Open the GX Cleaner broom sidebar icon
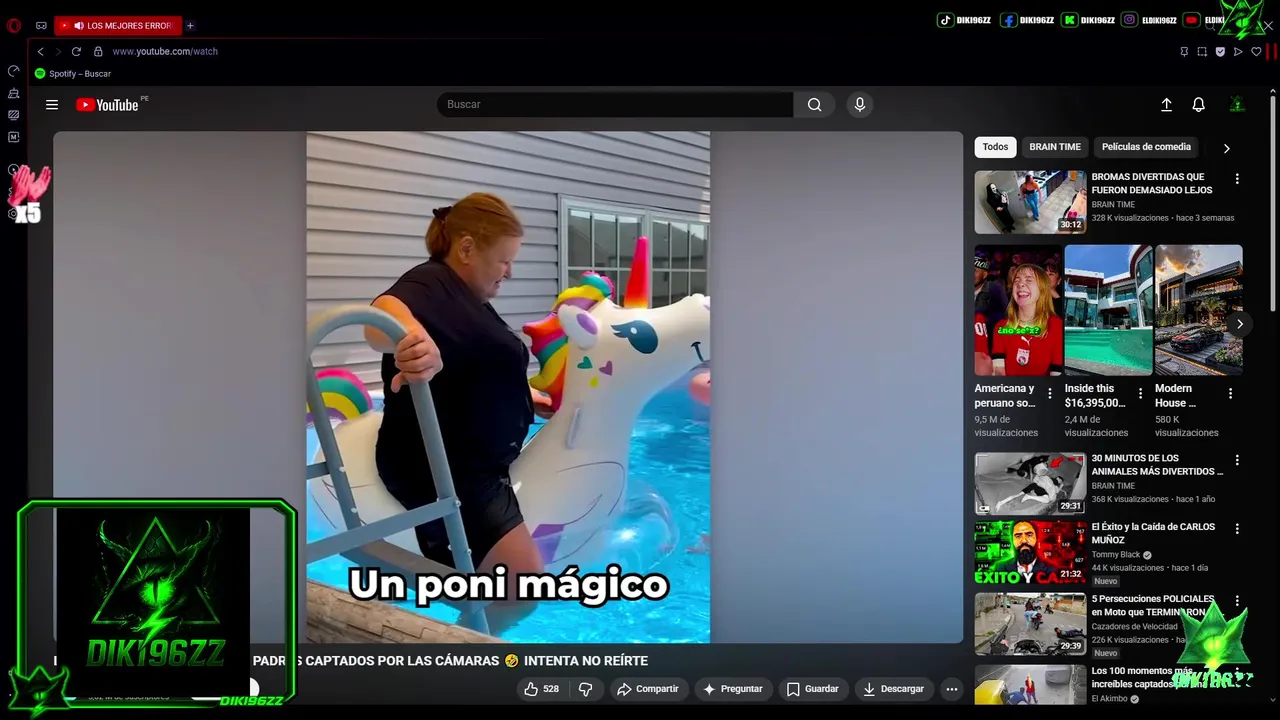1280x720 pixels. click(14, 93)
